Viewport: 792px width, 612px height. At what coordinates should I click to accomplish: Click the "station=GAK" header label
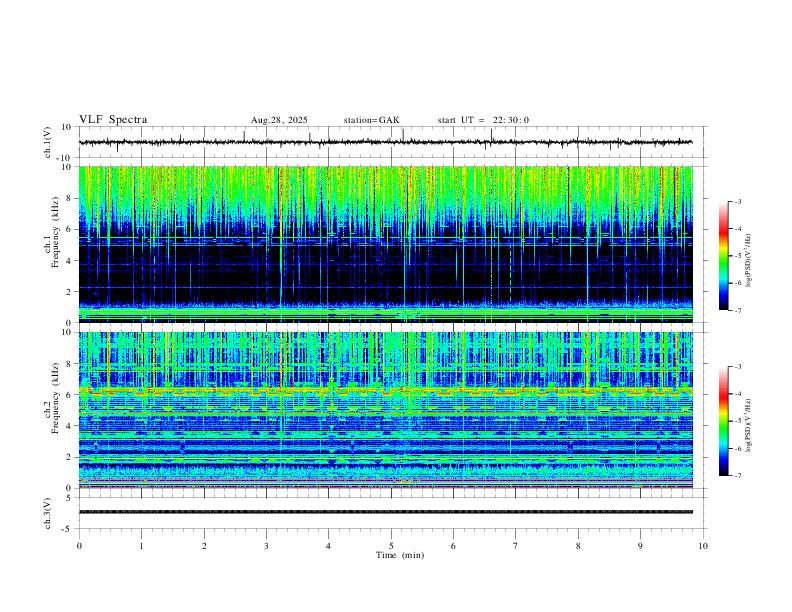(x=371, y=120)
